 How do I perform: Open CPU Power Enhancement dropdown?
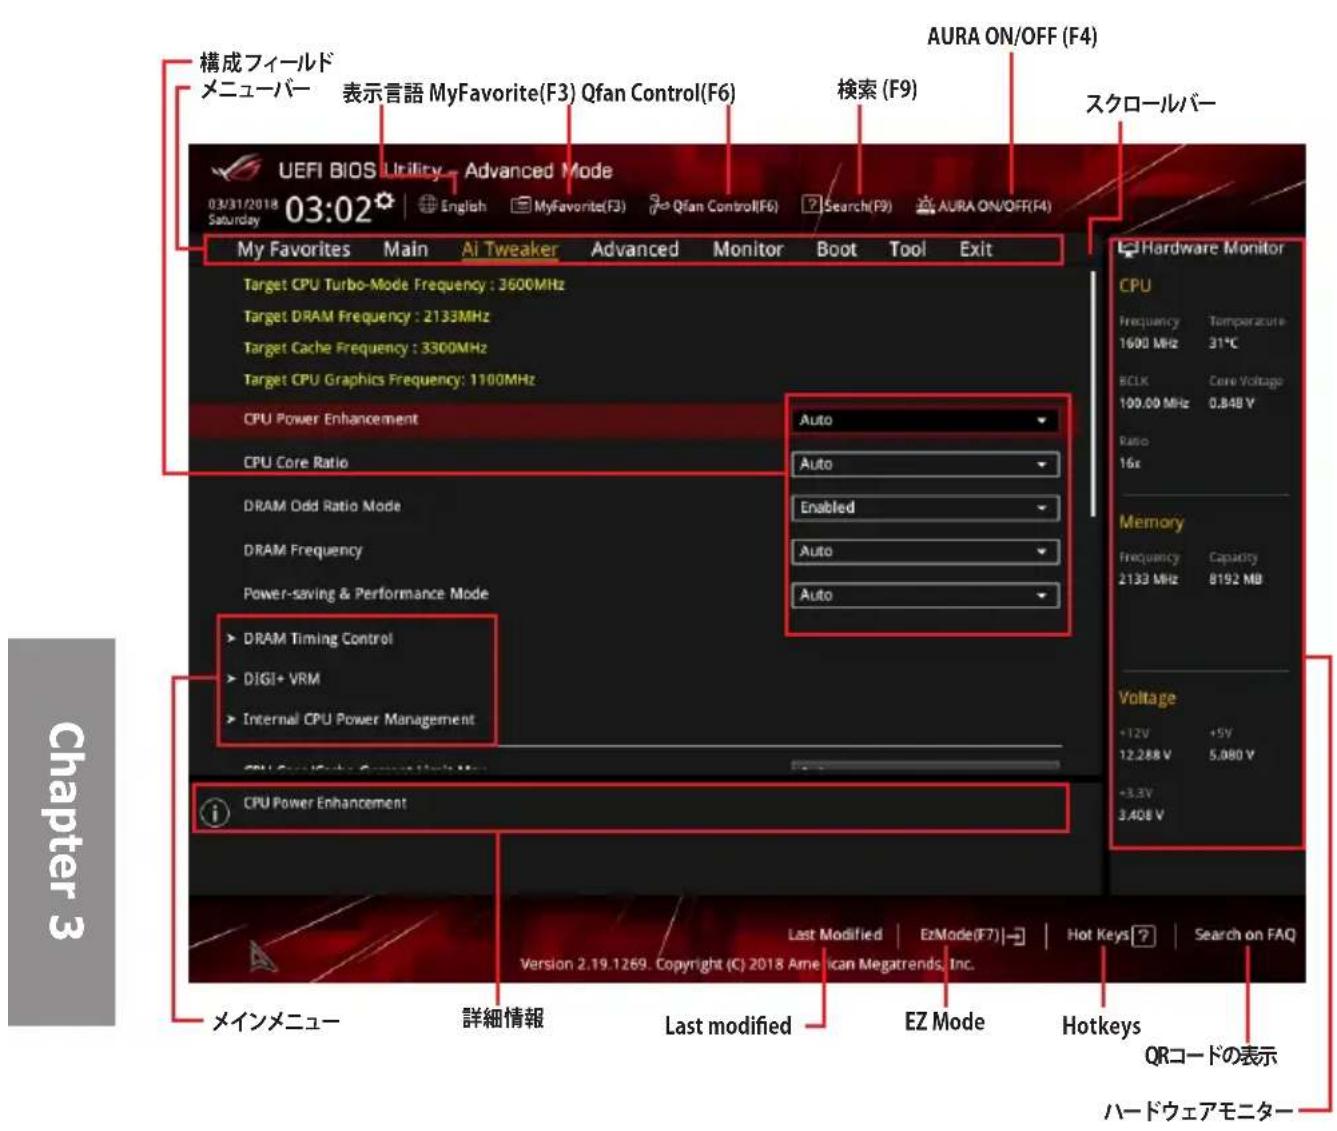924,420
